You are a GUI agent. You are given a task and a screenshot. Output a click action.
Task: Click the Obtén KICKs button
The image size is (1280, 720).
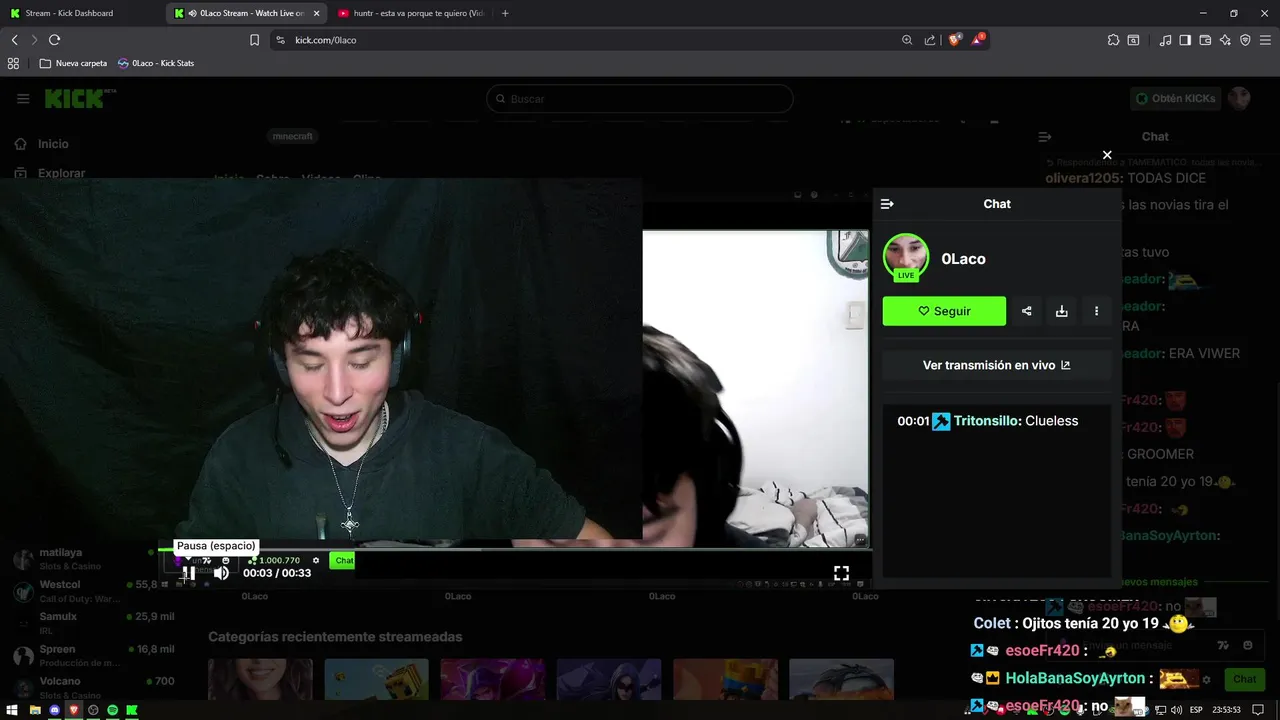1176,98
